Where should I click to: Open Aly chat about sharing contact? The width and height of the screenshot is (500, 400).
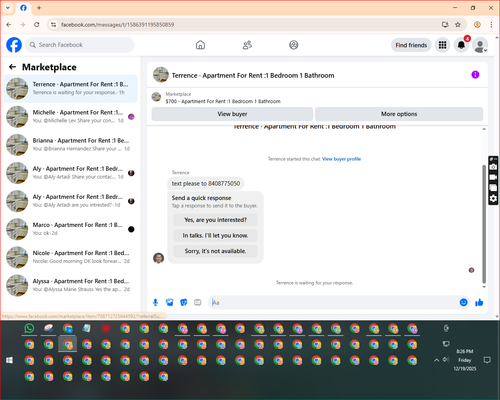[x=70, y=173]
